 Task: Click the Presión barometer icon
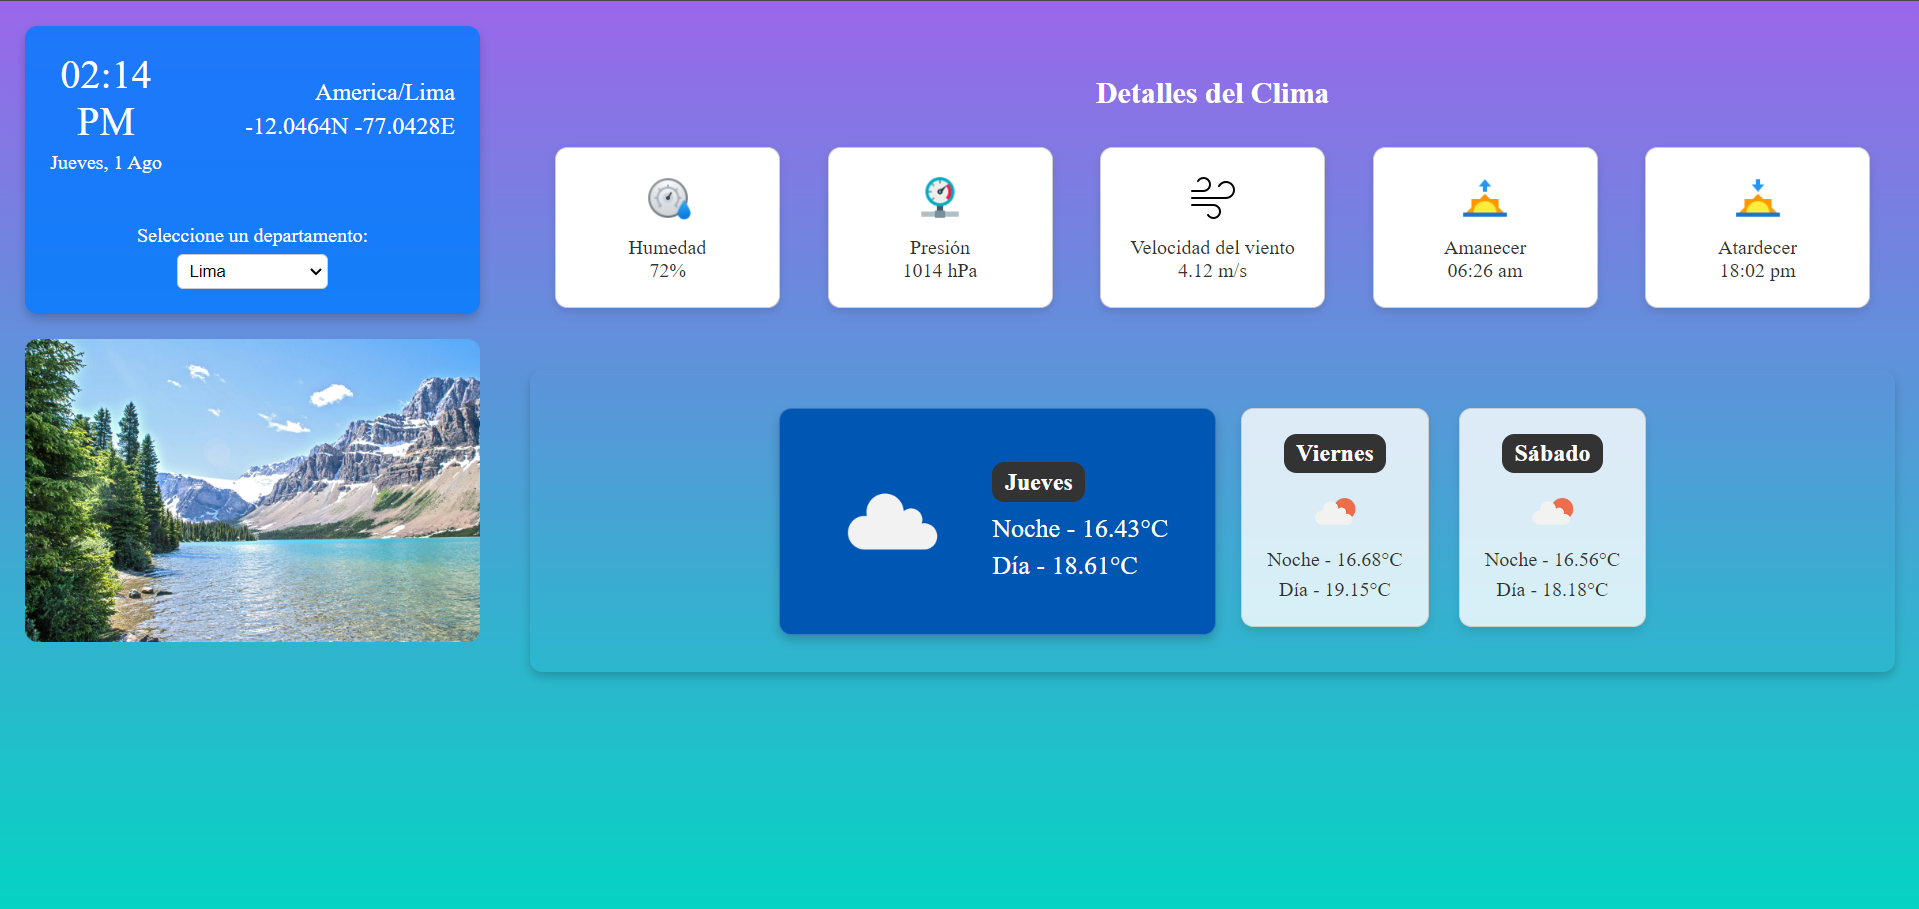pos(939,199)
